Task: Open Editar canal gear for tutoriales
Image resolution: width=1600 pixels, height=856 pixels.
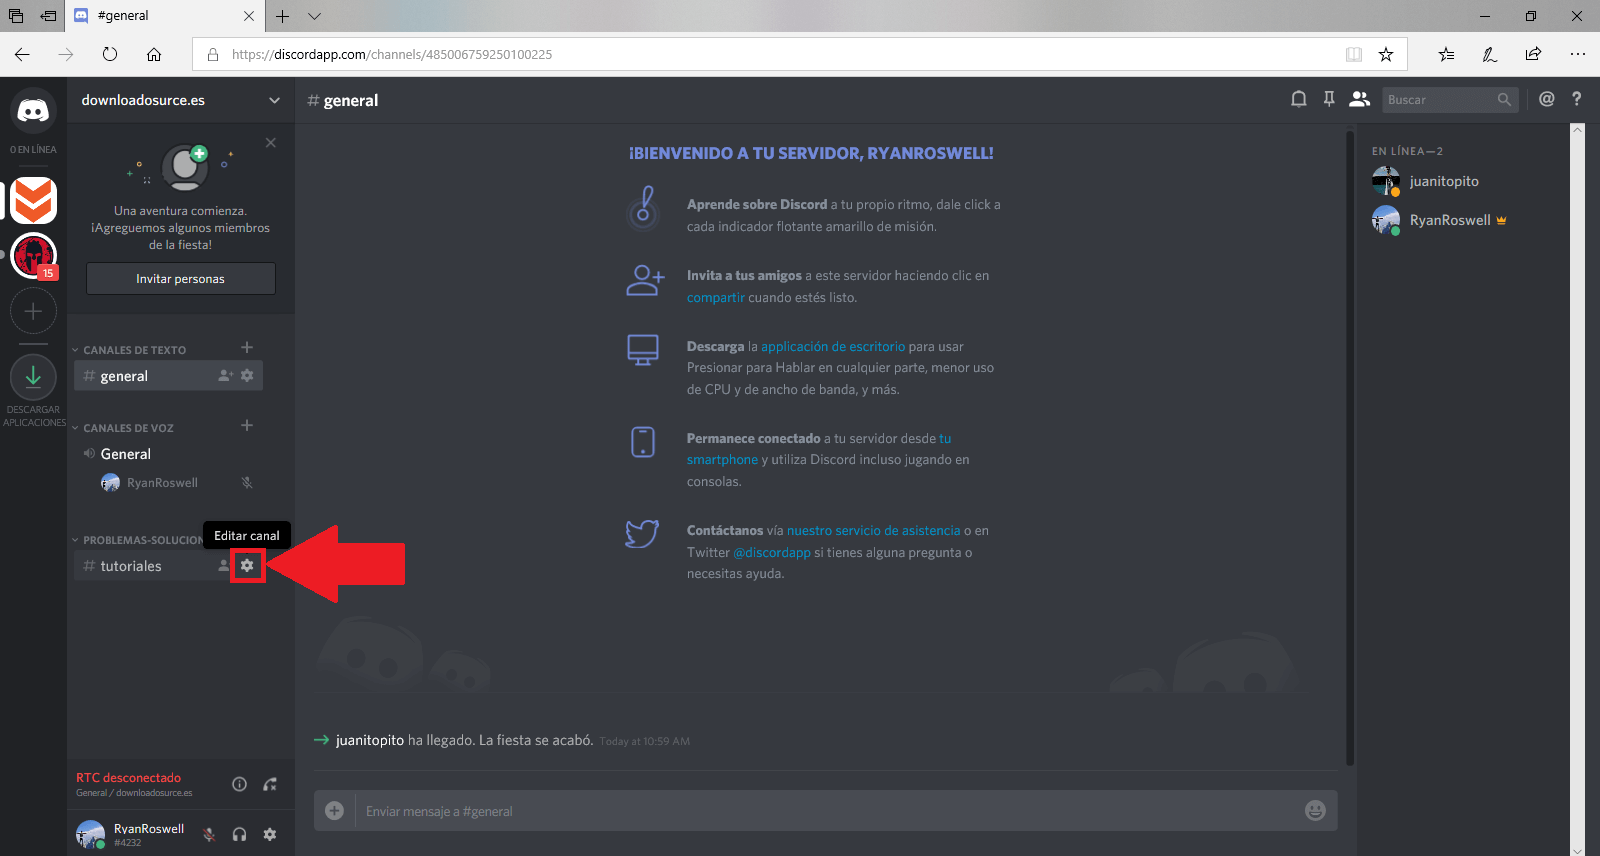Action: tap(247, 566)
